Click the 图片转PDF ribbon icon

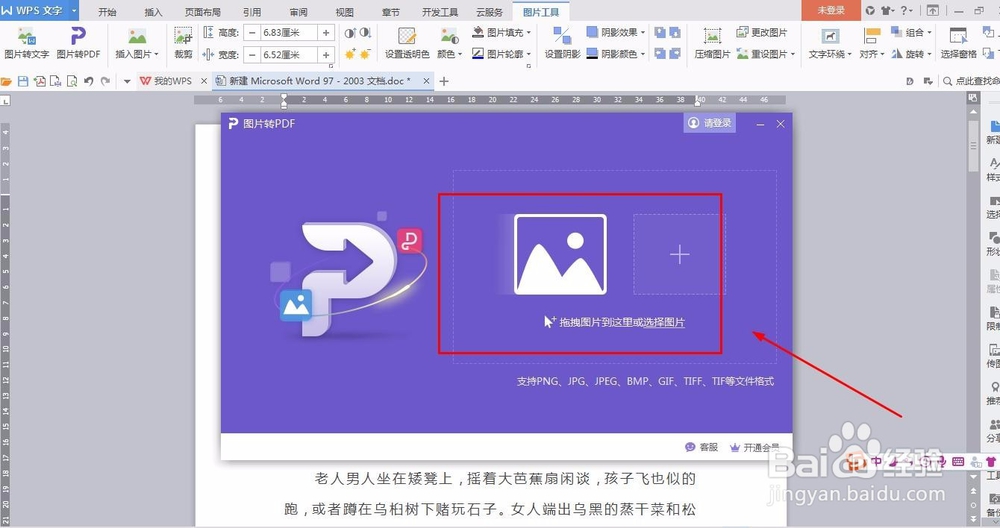tap(78, 43)
